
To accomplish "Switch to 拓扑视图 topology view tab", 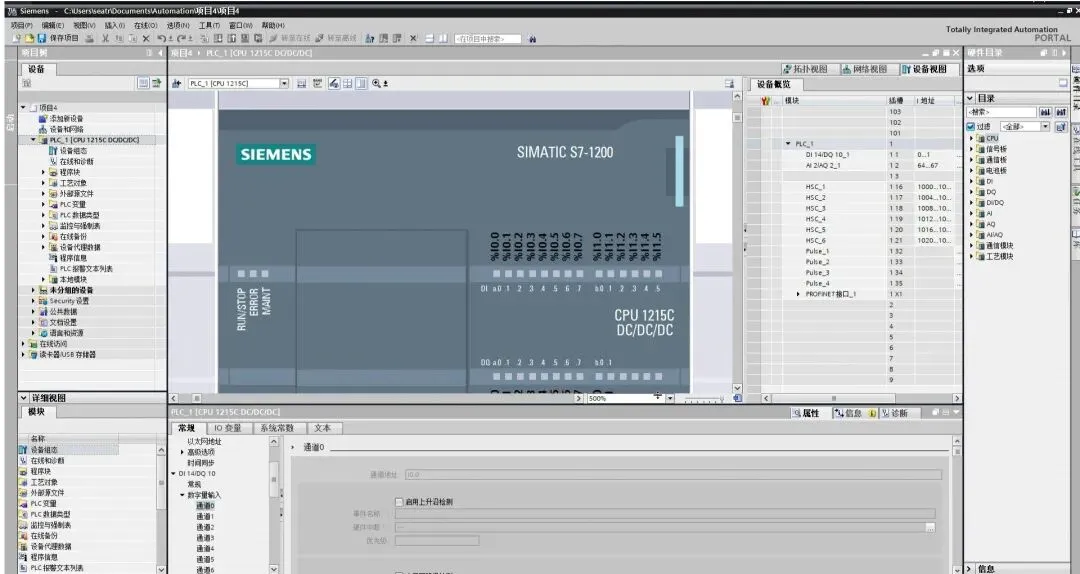I will 805,70.
